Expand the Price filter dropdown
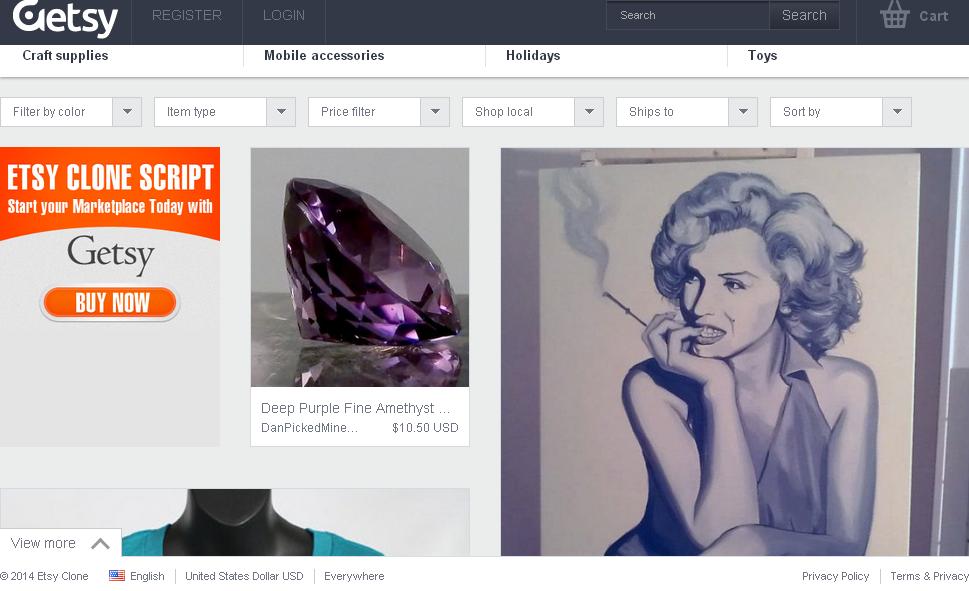 coord(435,112)
